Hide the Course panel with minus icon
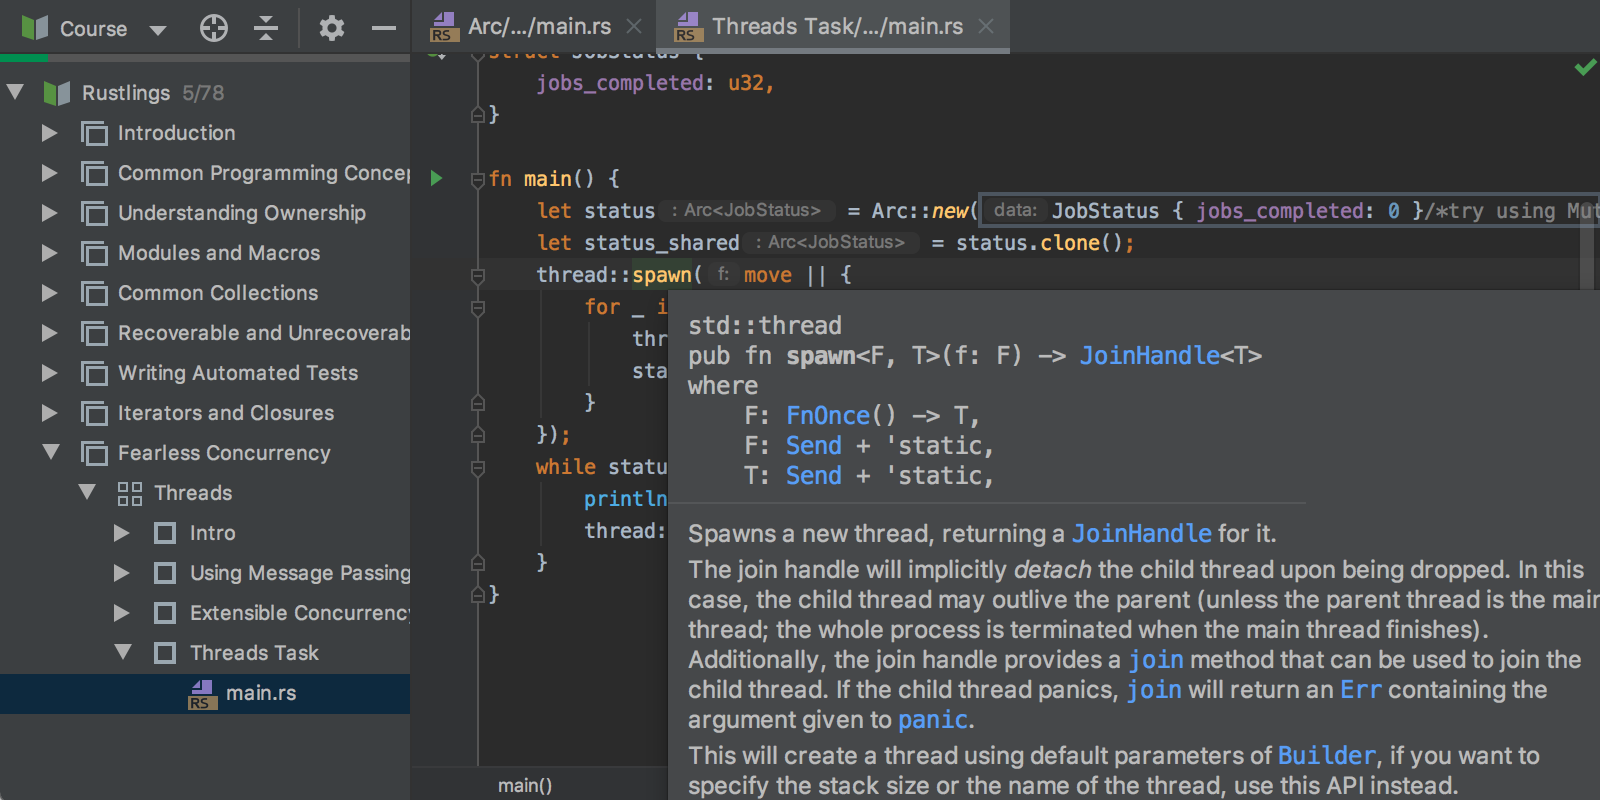Screen dimensions: 1600x800 click(384, 28)
